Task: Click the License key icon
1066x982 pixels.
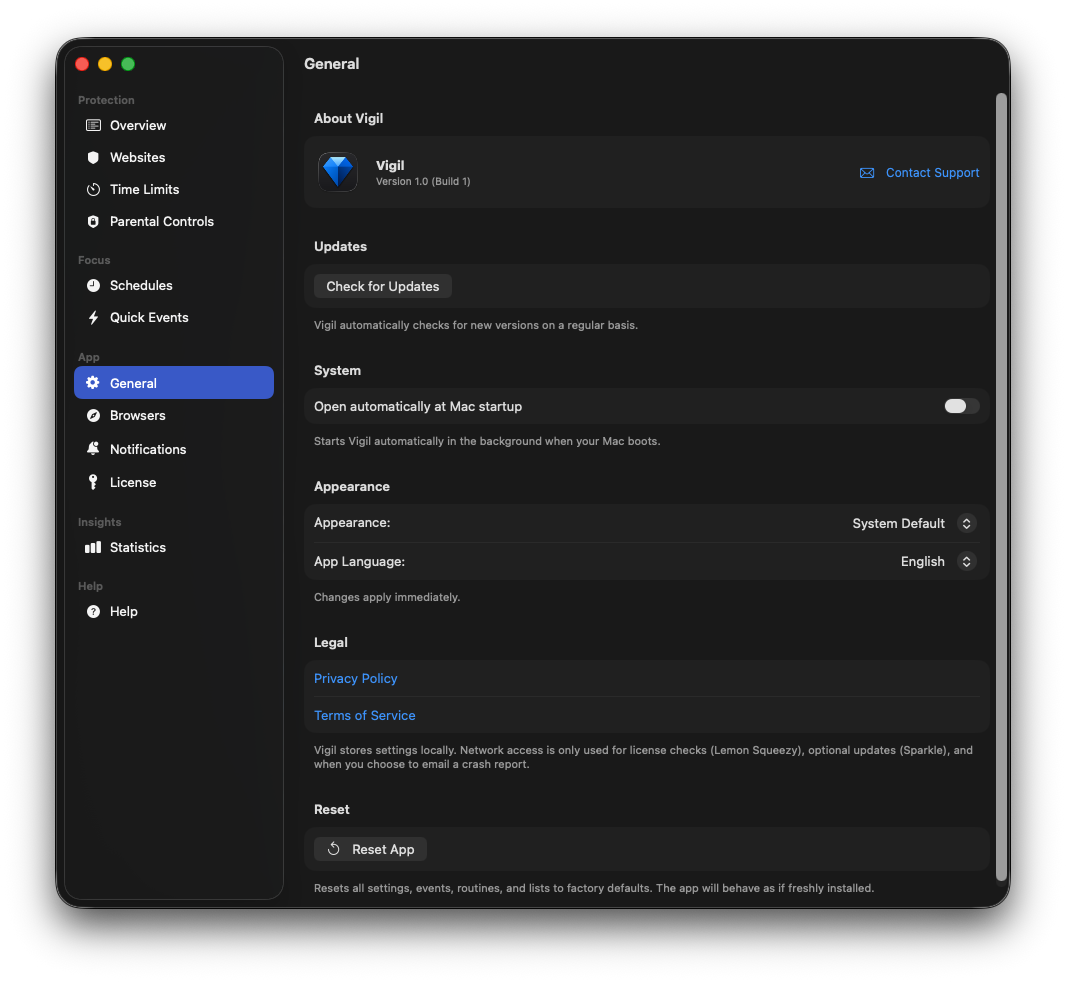Action: point(93,481)
